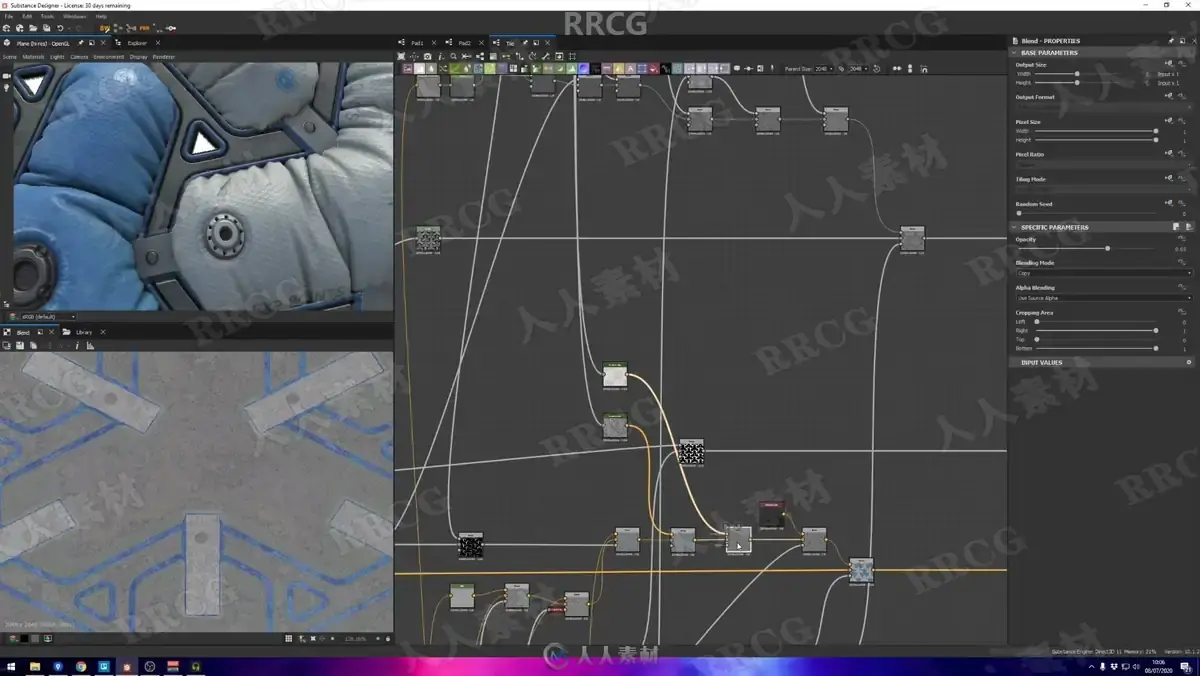This screenshot has height=676, width=1200.
Task: Open the Lights menu in 3D view
Action: click(57, 57)
